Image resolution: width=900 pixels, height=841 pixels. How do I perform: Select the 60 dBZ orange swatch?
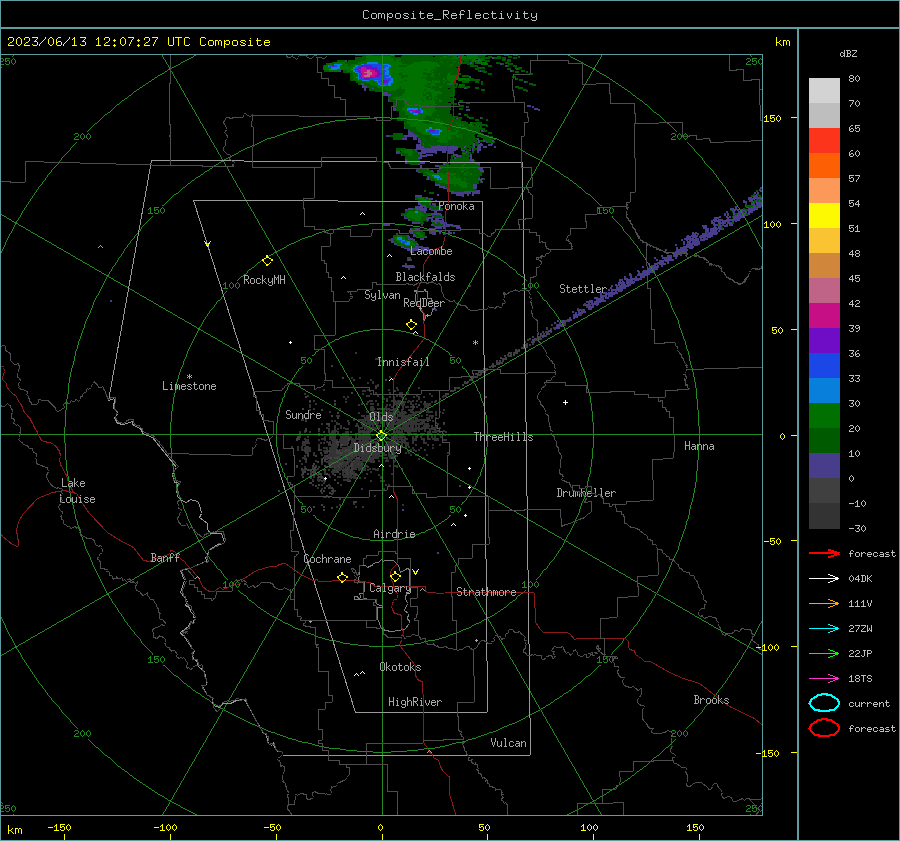(824, 166)
